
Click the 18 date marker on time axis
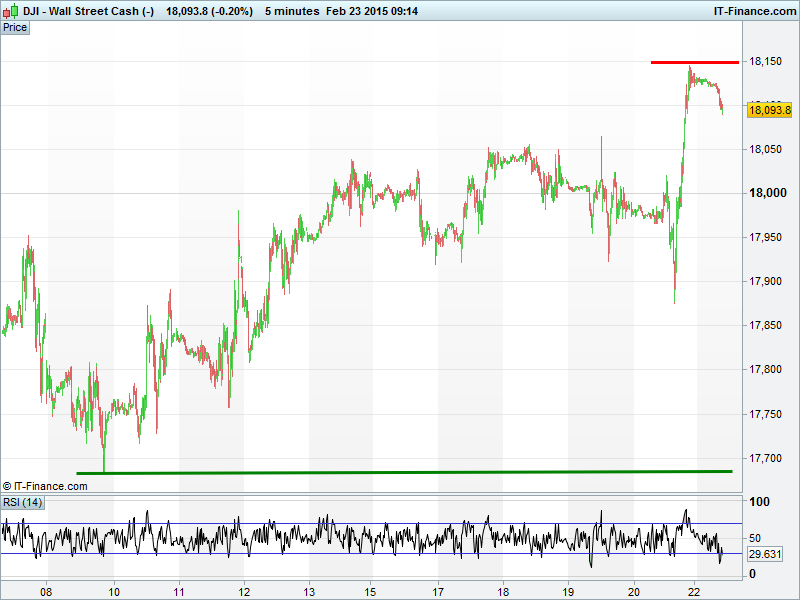tap(503, 592)
